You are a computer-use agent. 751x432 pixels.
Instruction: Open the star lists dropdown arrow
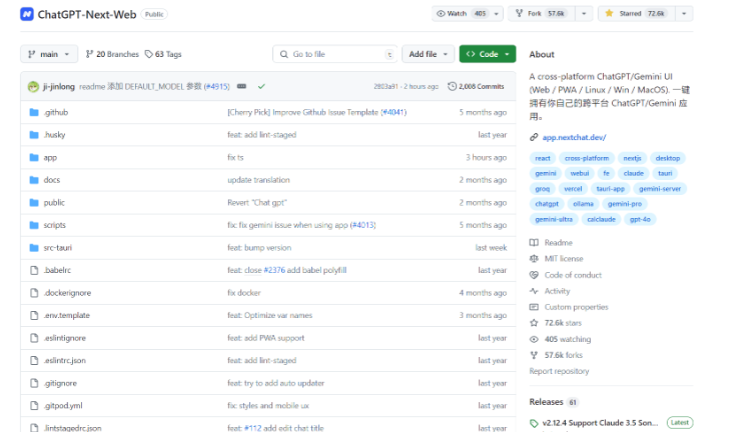(x=684, y=14)
